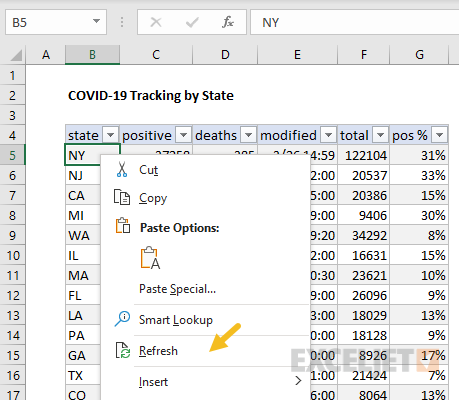Select column F header
Image resolution: width=459 pixels, height=400 pixels.
364,55
